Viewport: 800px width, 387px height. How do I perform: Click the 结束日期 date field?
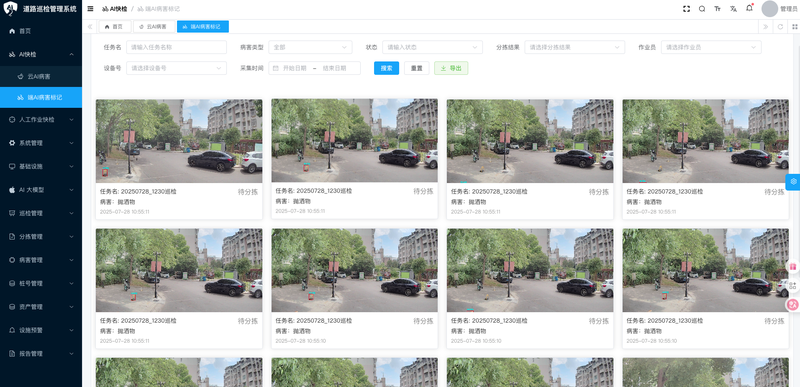click(334, 68)
